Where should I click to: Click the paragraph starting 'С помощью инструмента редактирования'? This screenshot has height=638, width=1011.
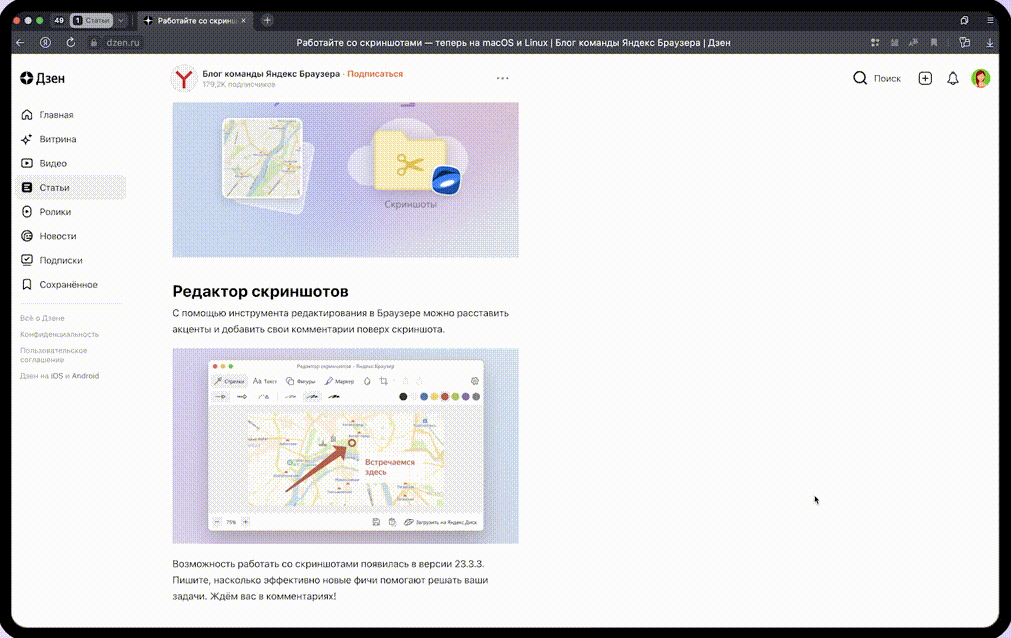[x=340, y=321]
